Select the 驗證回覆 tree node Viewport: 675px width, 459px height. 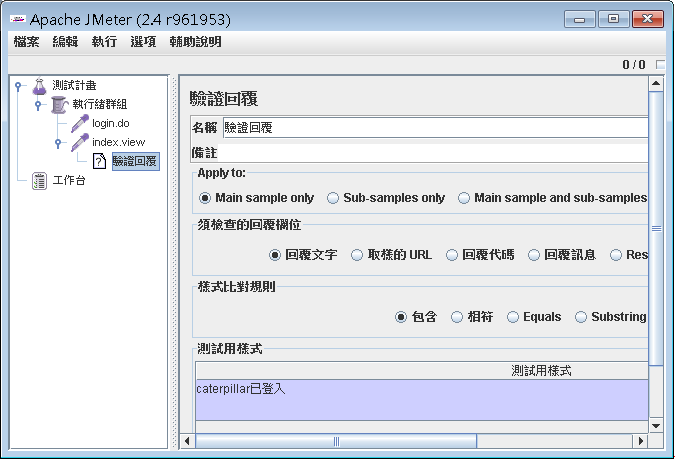136,161
